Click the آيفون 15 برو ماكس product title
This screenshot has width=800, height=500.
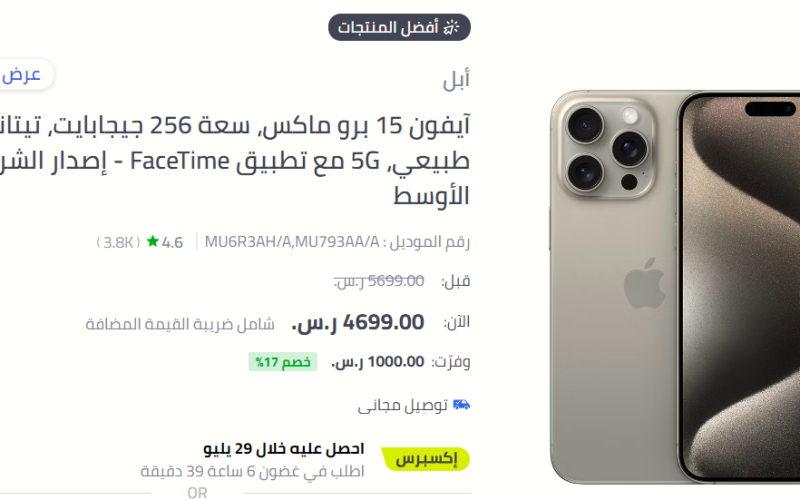(x=235, y=160)
